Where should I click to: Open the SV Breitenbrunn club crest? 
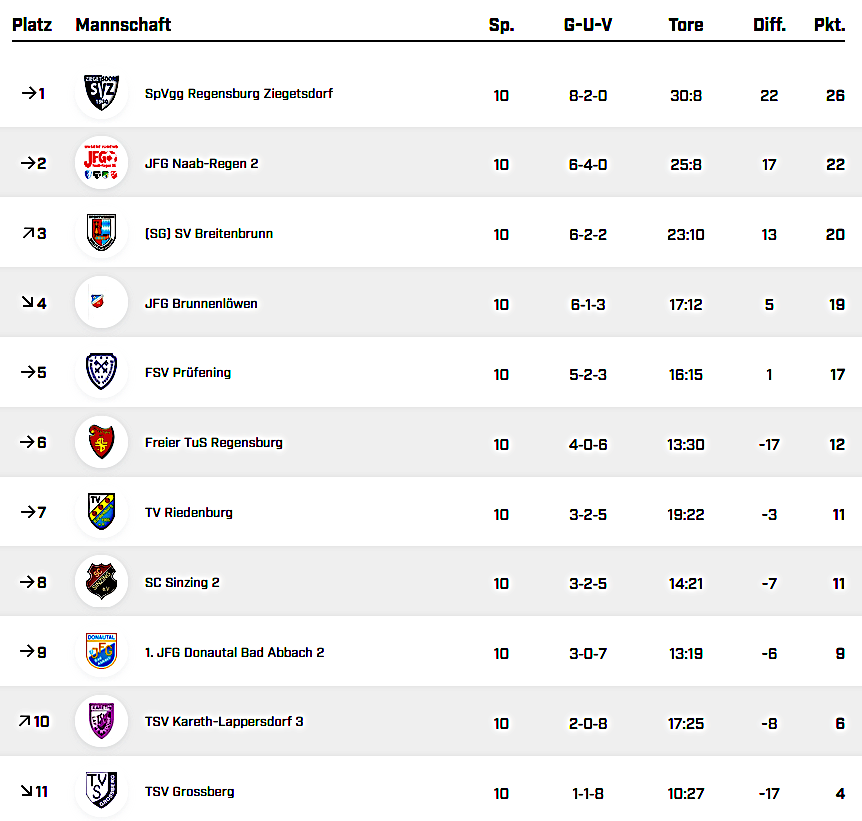101,233
